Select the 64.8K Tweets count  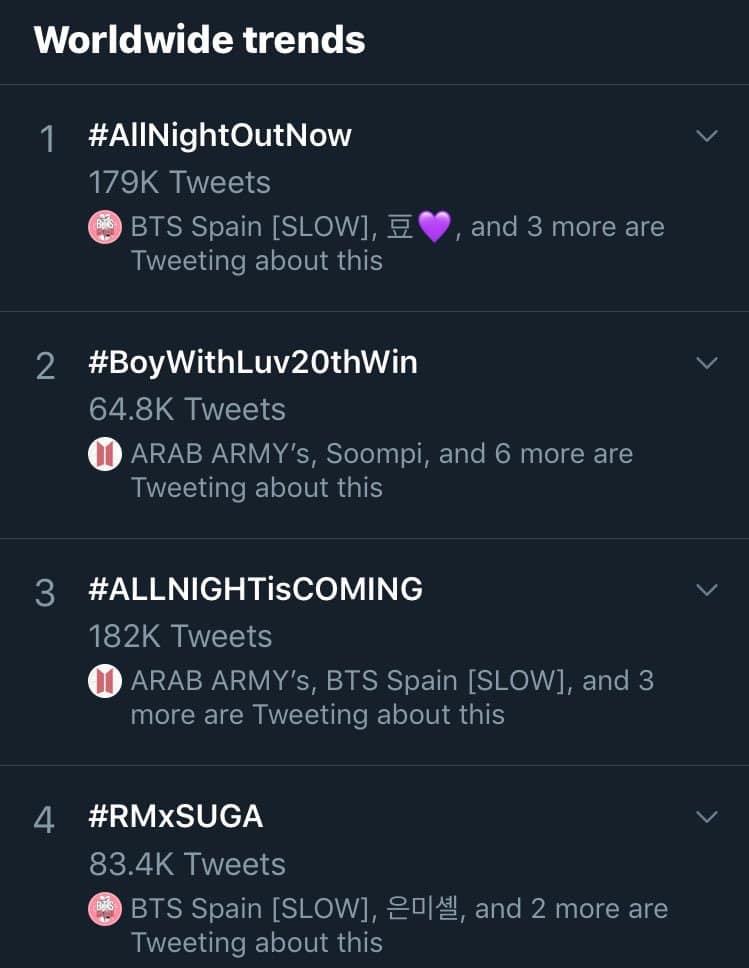click(187, 409)
